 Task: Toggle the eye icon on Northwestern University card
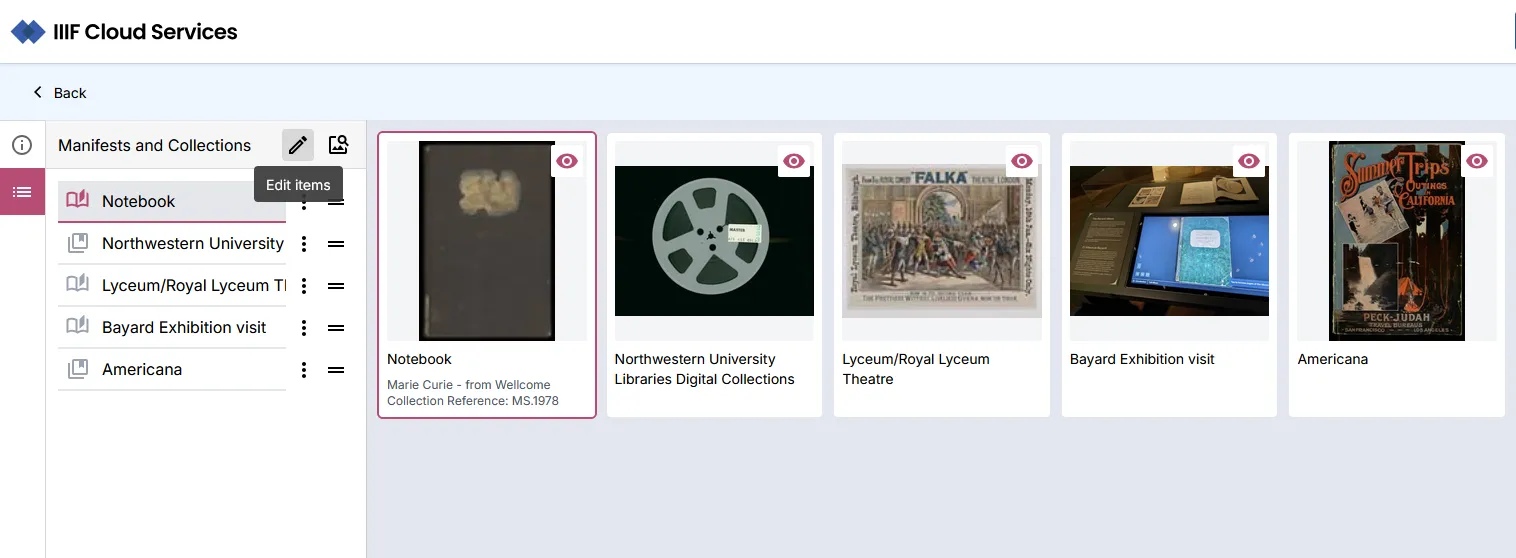(794, 161)
